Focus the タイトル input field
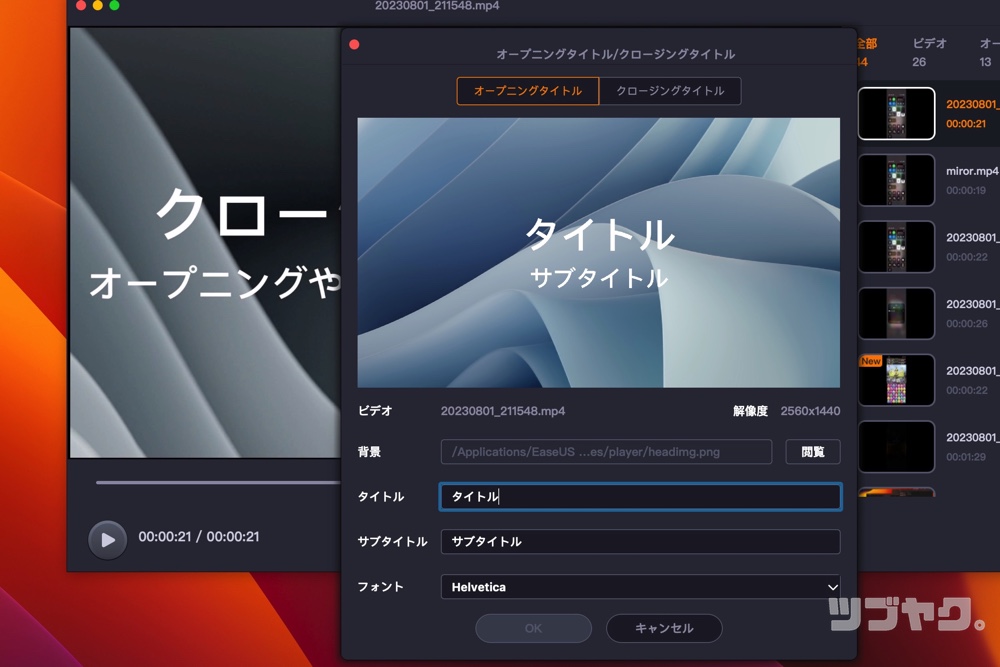 click(640, 497)
